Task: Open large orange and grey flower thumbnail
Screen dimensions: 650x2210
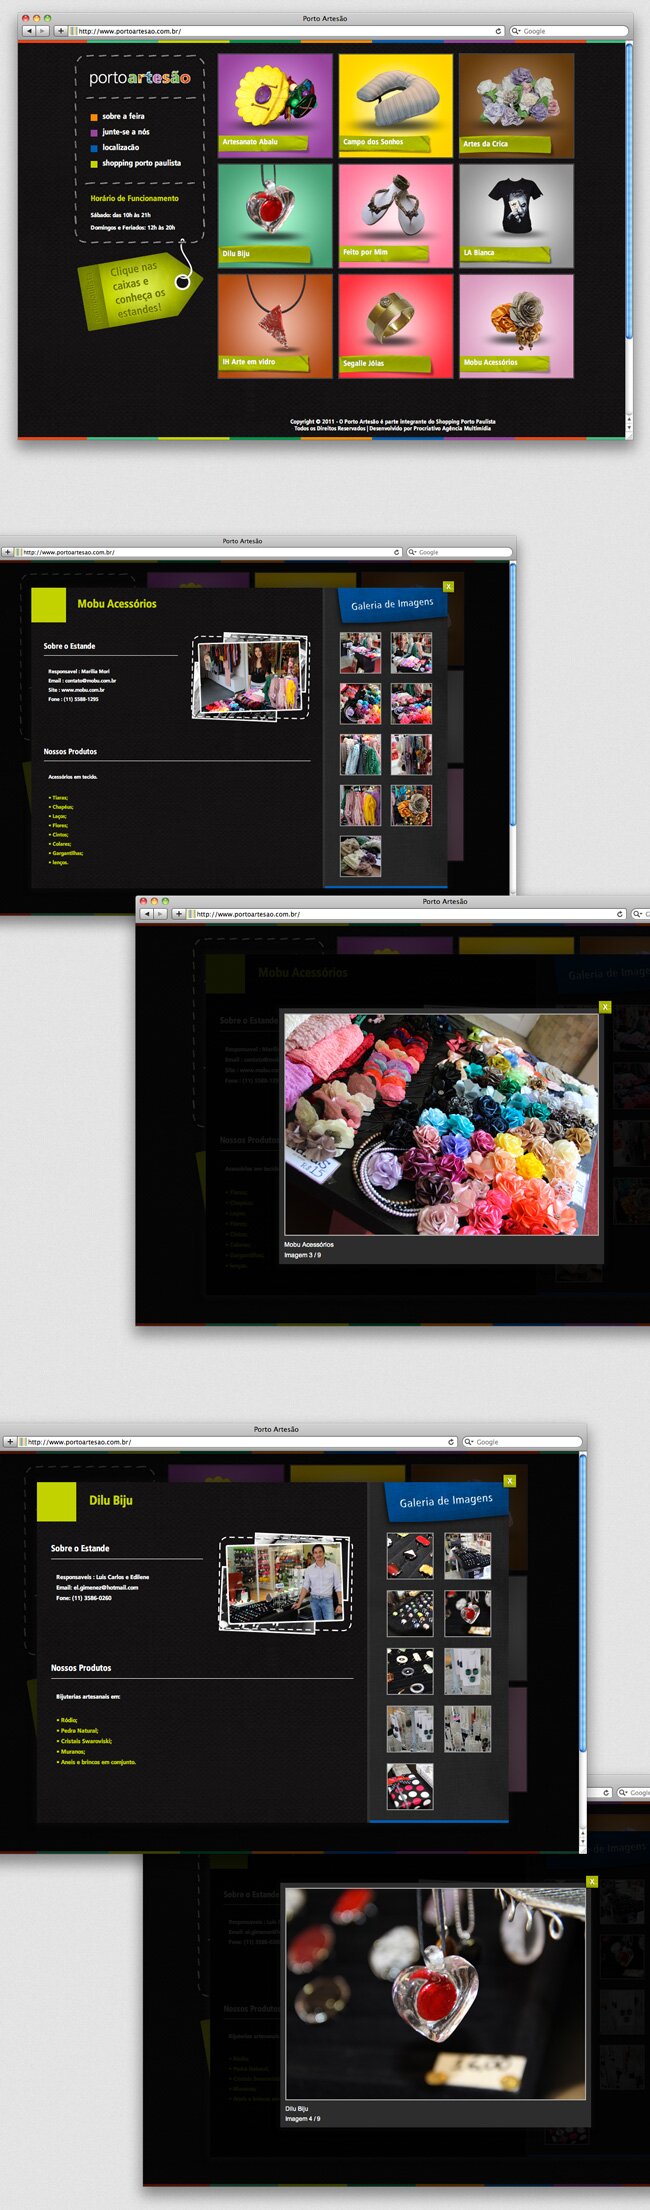Action: pos(411,805)
